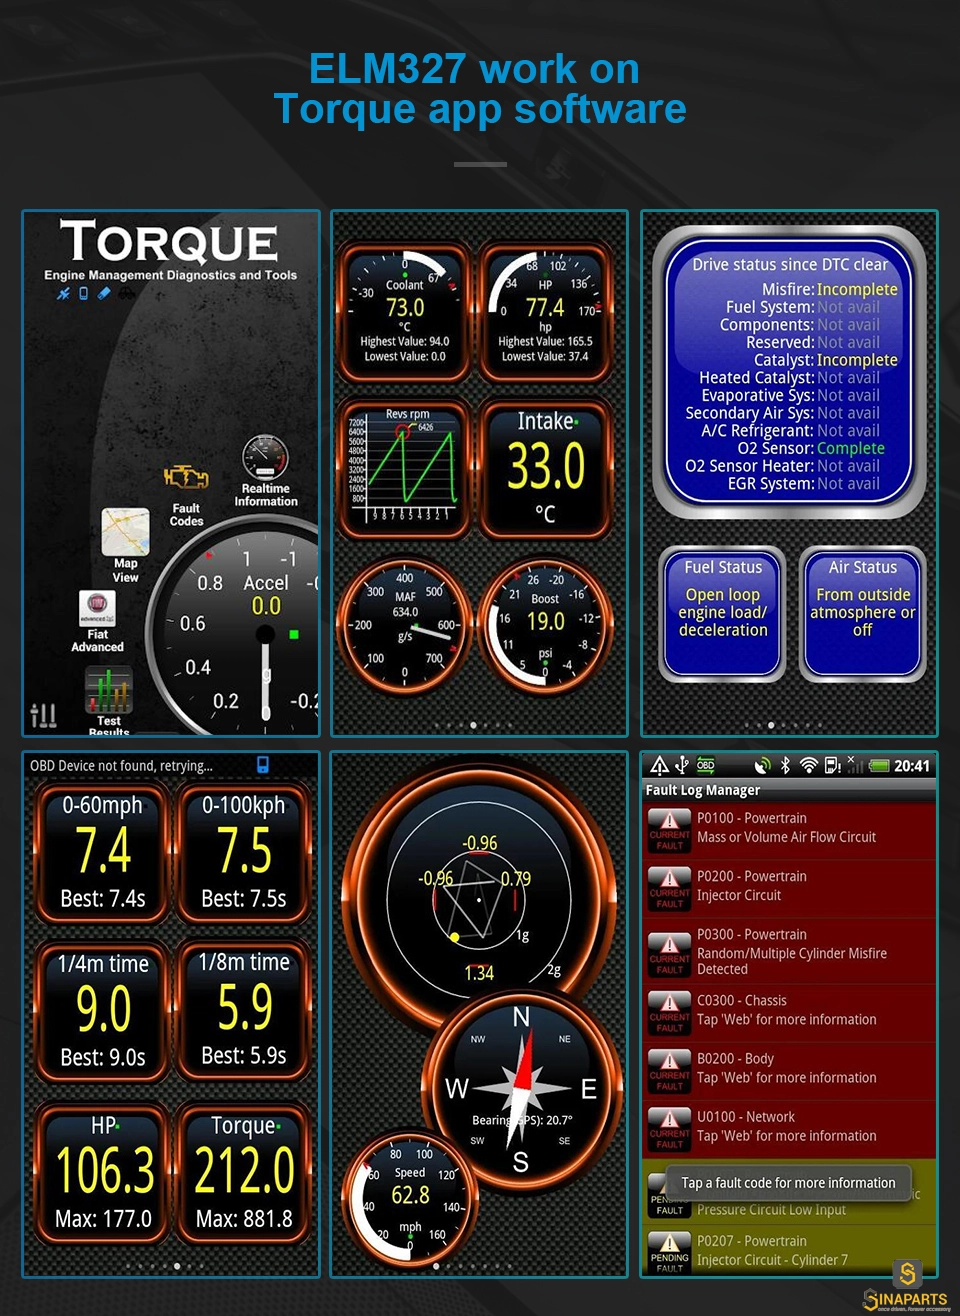The height and width of the screenshot is (1316, 960).
Task: Tap the current fault icon beside P0100
Action: pyautogui.click(x=670, y=829)
